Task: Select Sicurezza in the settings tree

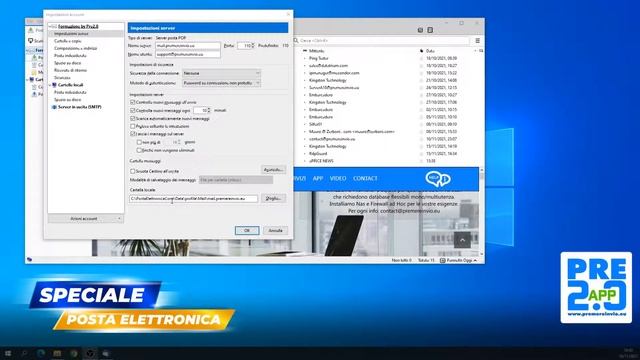Action: pos(62,78)
